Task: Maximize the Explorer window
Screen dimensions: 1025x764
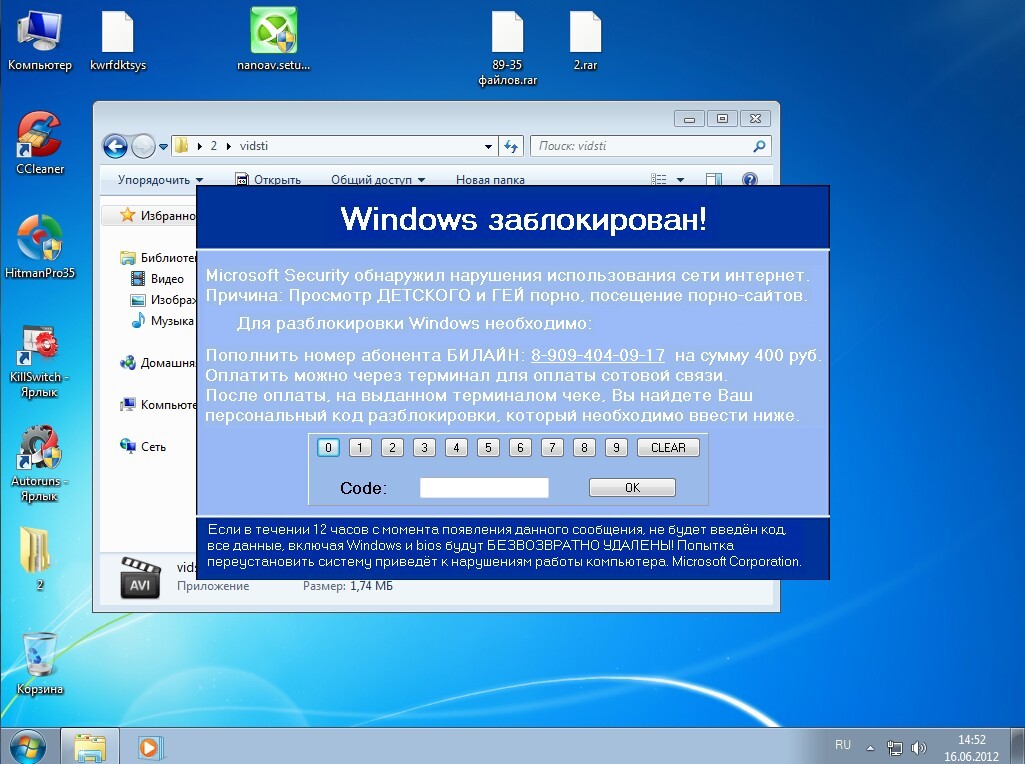Action: point(722,119)
